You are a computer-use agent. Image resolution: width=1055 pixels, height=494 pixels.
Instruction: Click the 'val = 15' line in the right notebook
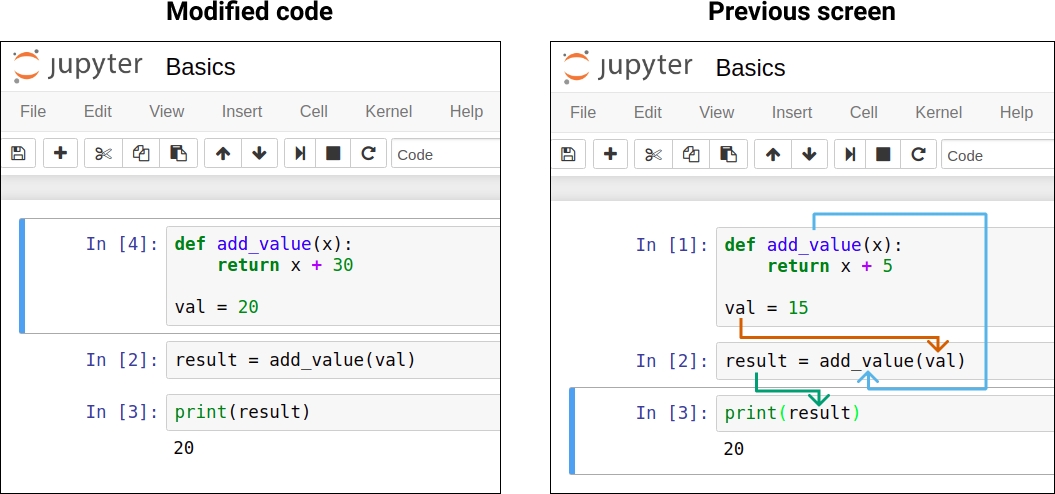(x=766, y=308)
